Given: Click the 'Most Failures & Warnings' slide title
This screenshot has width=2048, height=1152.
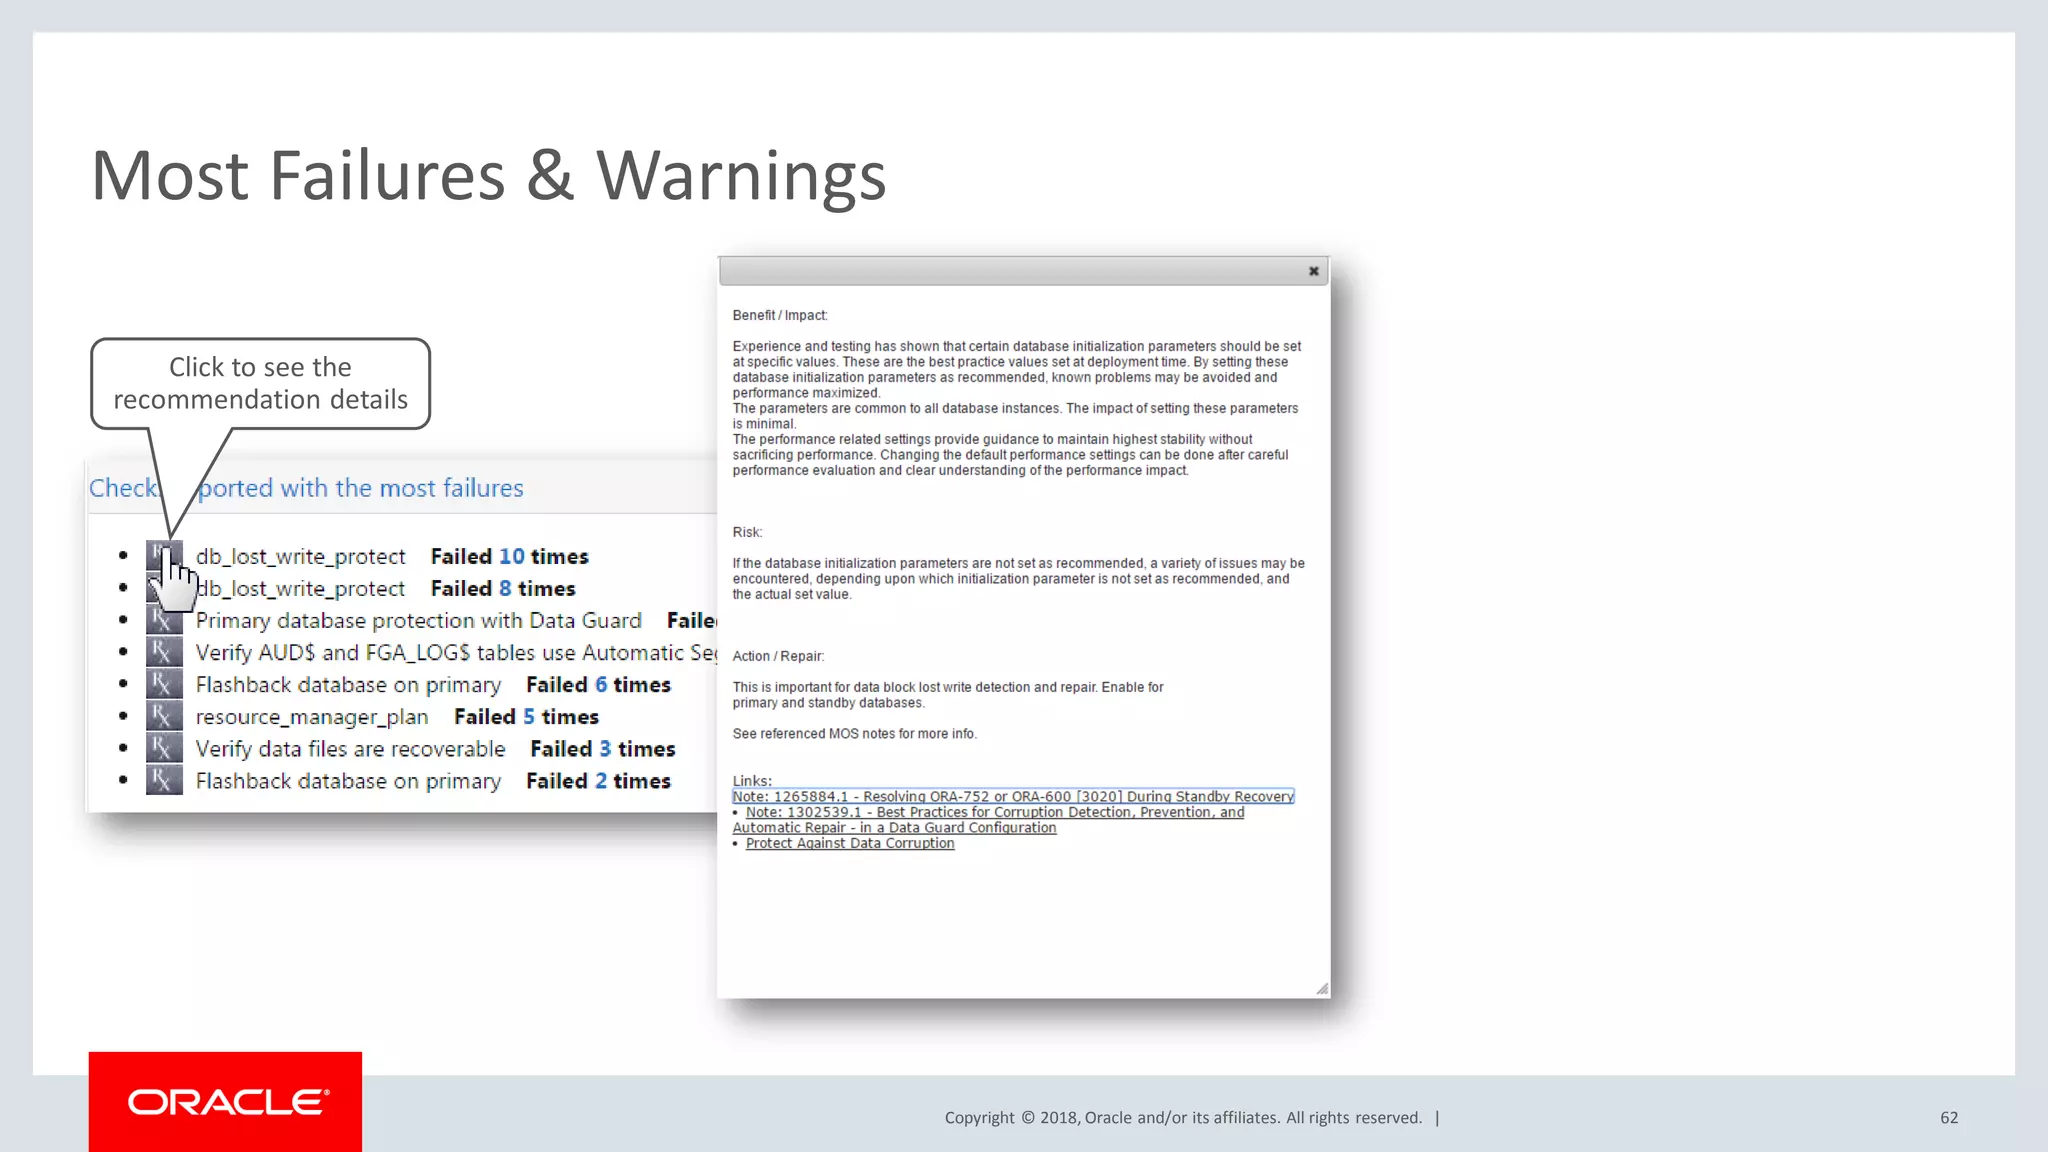Looking at the screenshot, I should pyautogui.click(x=489, y=175).
